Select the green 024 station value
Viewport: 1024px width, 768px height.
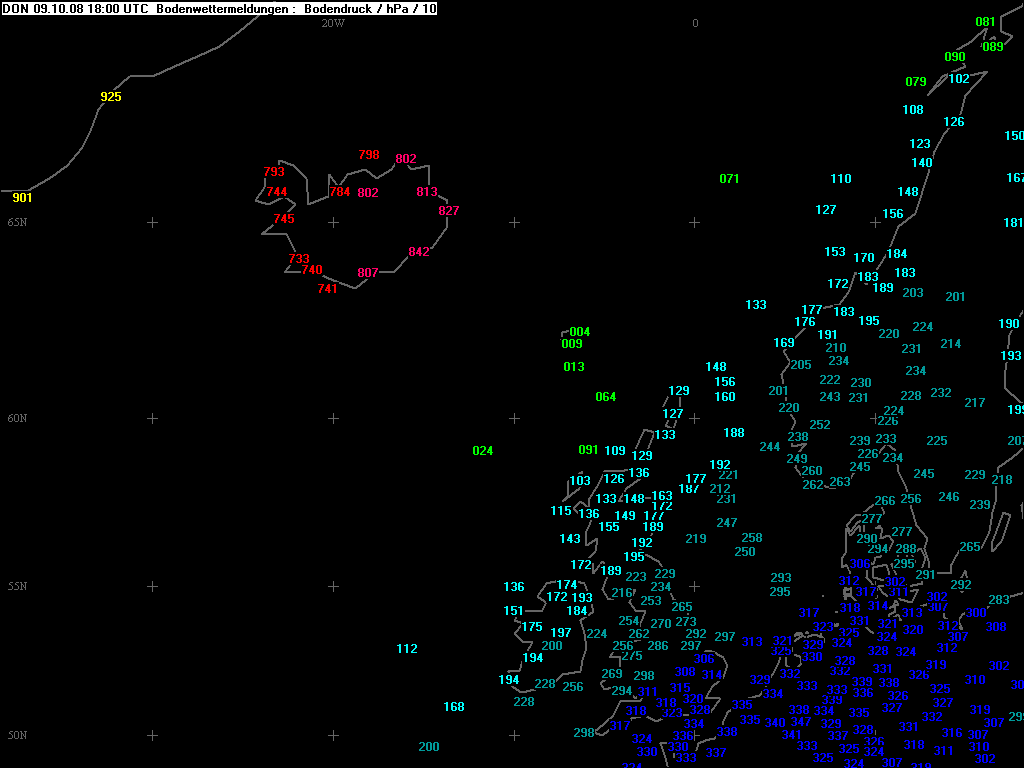pyautogui.click(x=483, y=451)
